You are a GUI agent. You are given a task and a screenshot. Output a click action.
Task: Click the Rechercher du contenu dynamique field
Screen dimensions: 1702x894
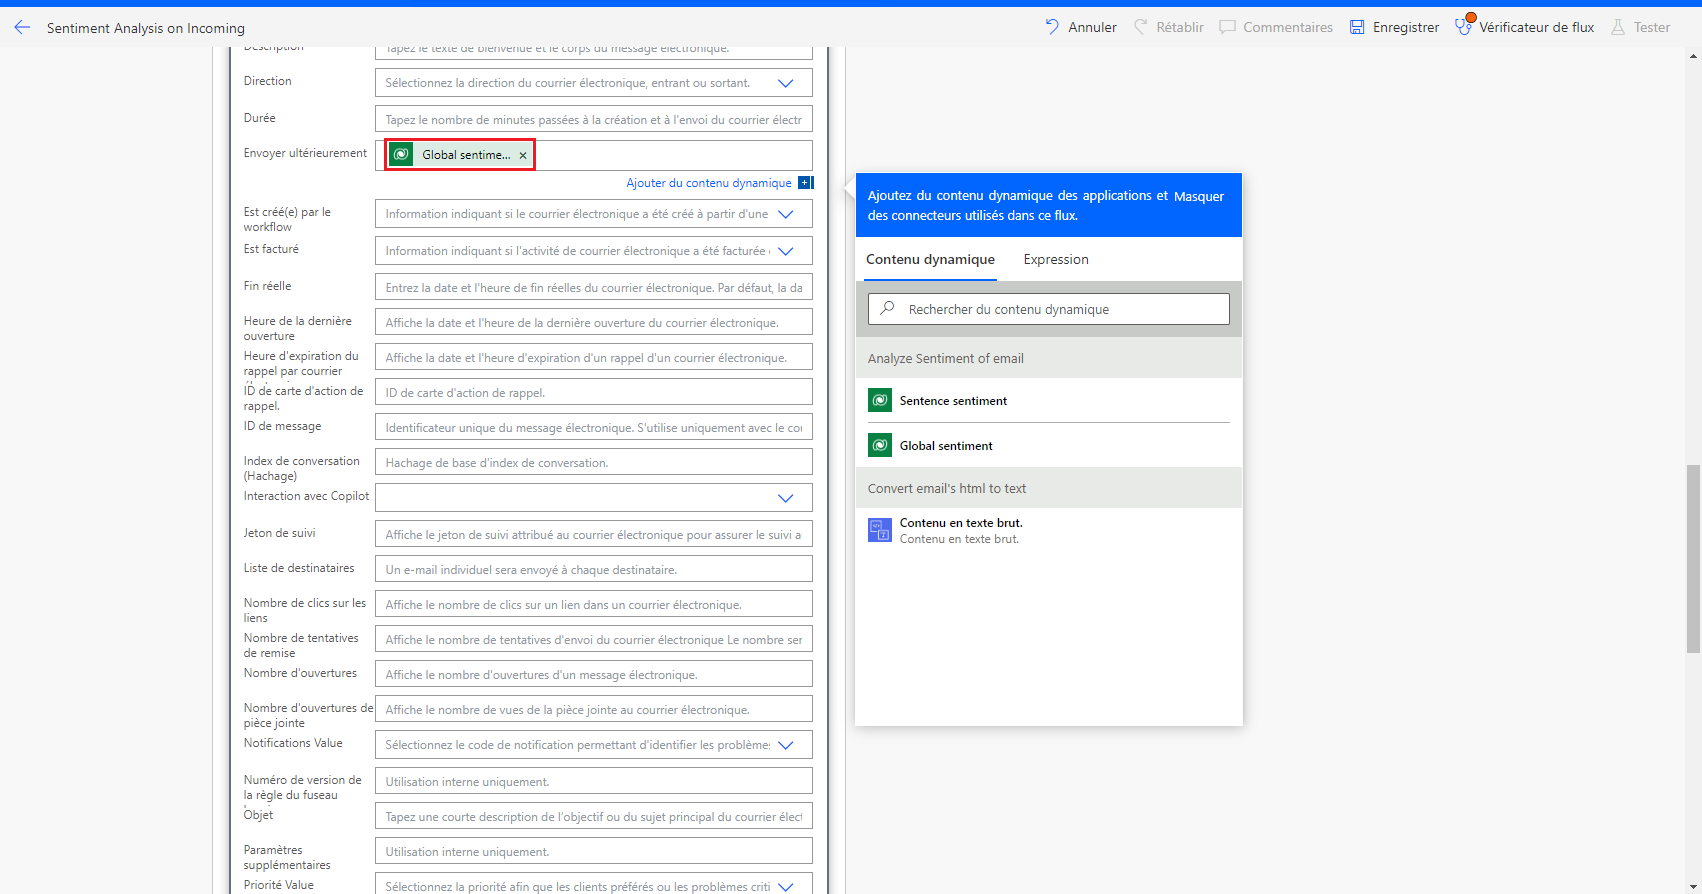1048,309
